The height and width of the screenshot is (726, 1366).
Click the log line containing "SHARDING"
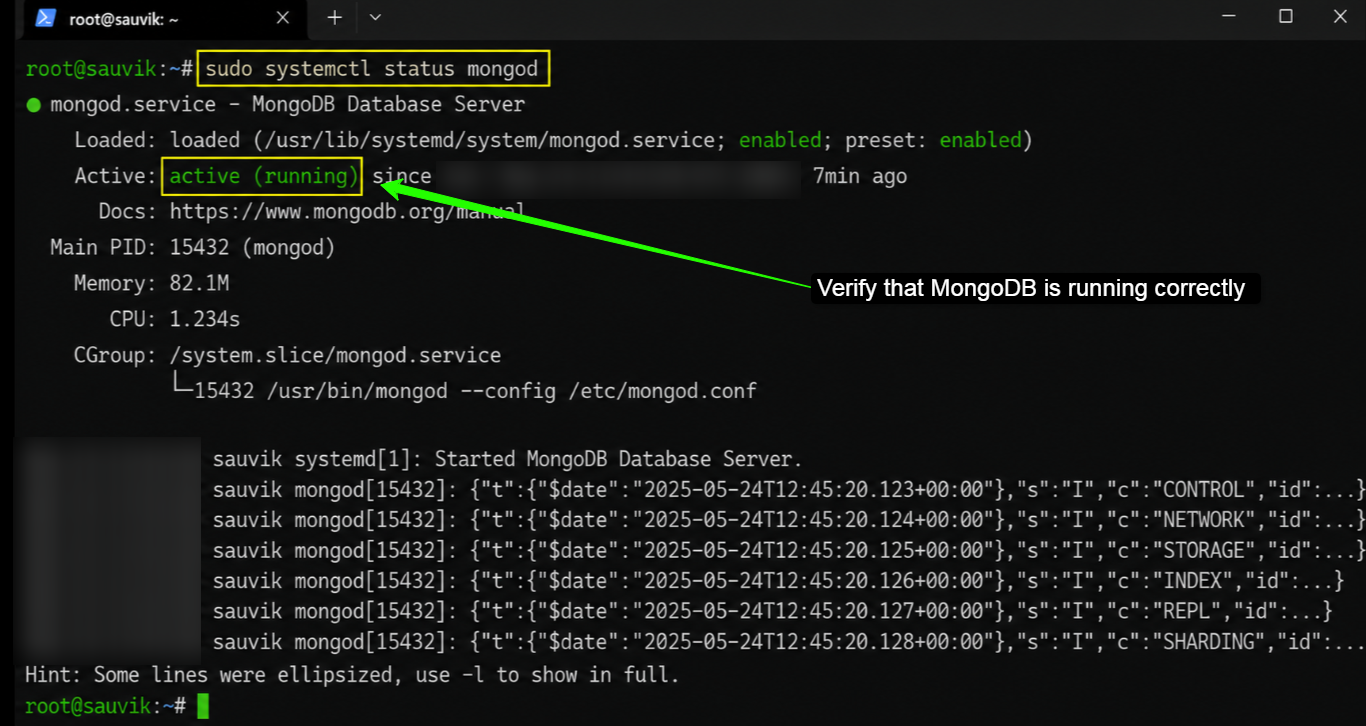point(789,641)
